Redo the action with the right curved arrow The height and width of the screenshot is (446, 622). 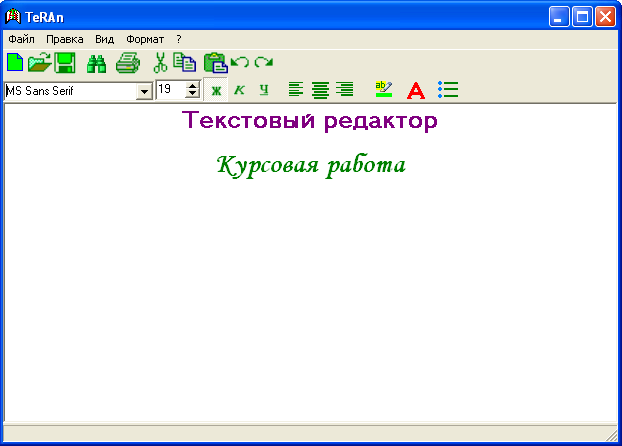coord(264,62)
